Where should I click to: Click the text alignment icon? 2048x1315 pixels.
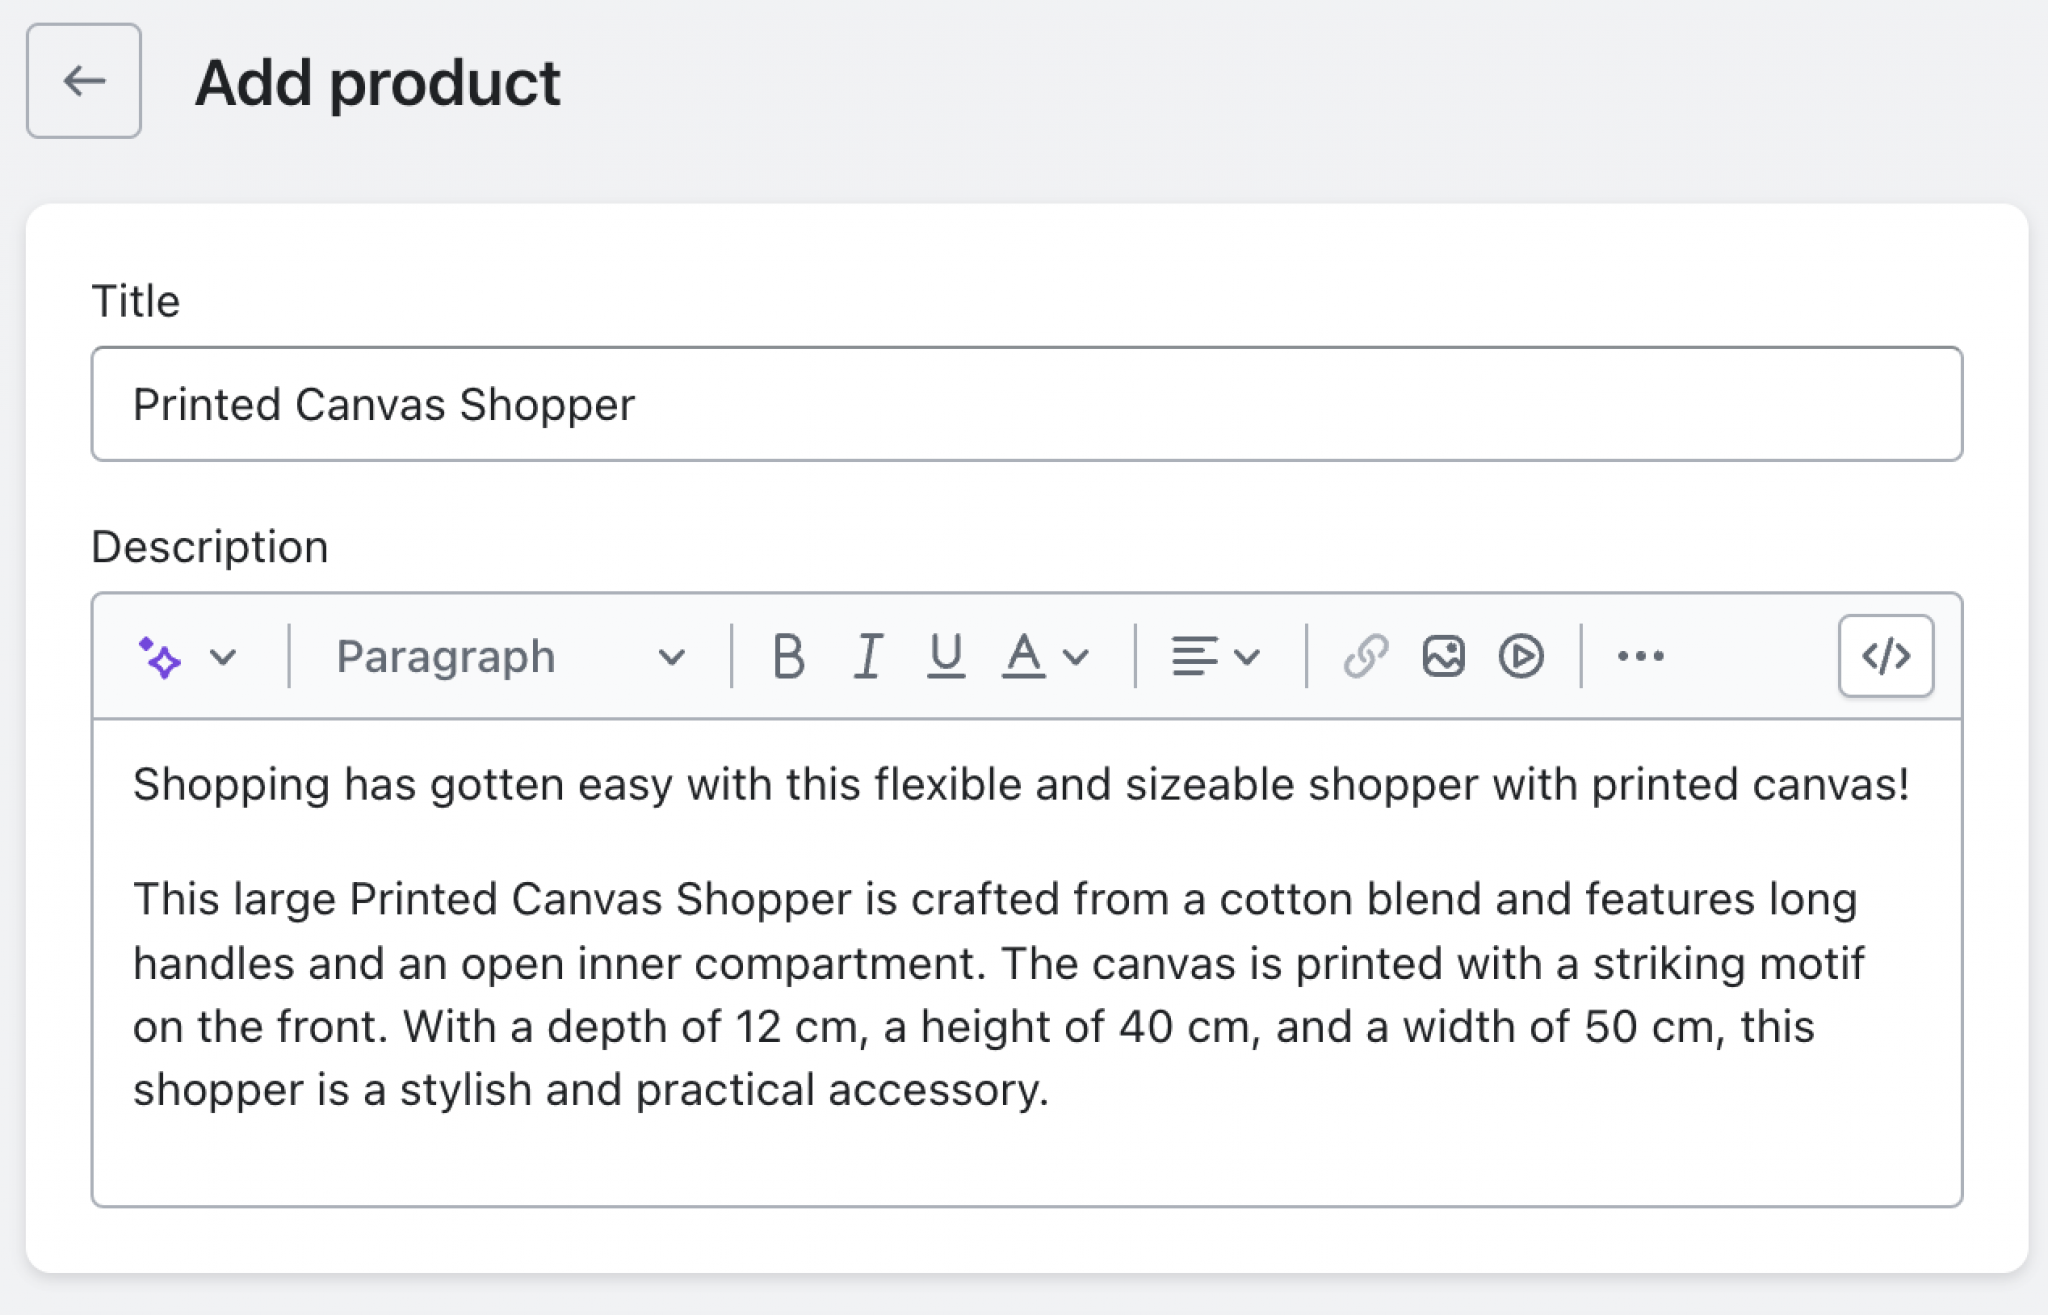1193,657
